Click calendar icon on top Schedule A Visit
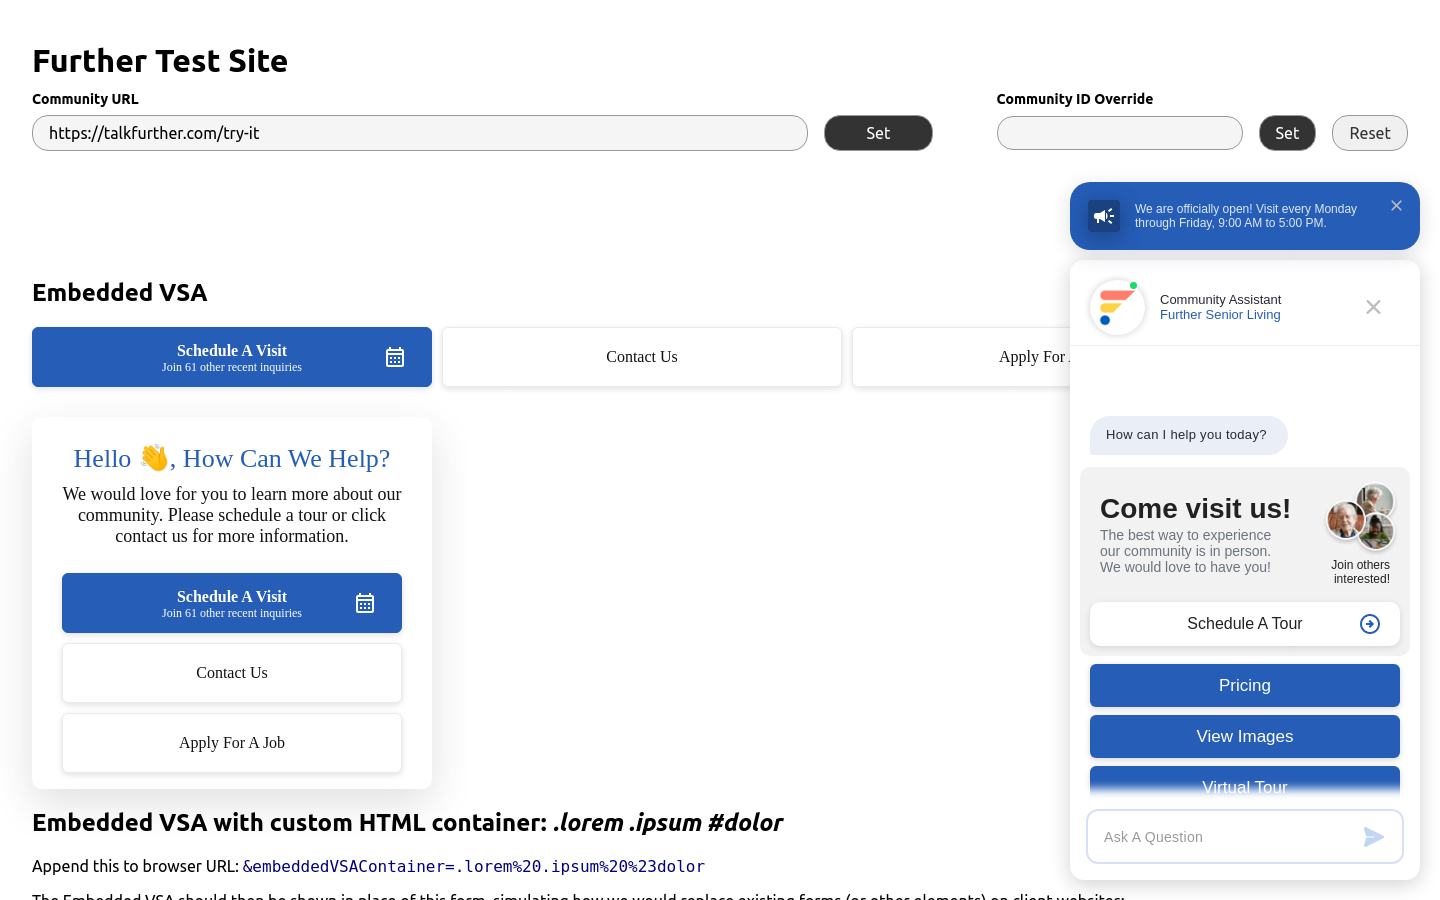The image size is (1440, 900). coord(395,357)
